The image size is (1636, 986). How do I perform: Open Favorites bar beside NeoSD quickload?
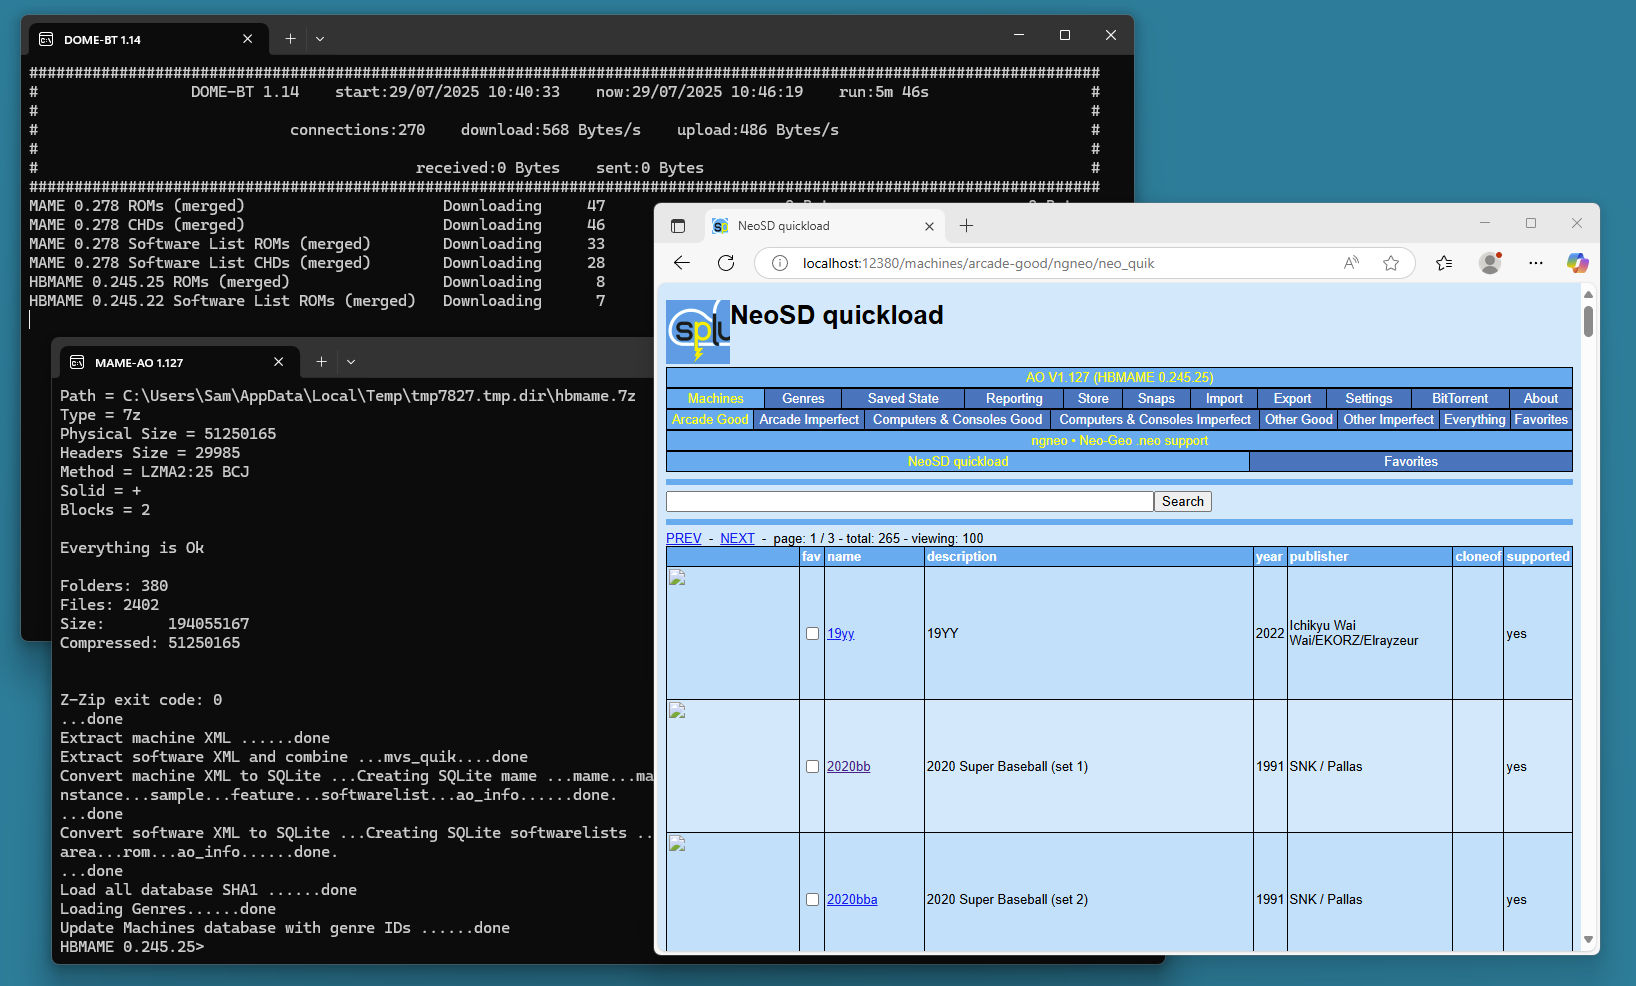coord(1411,461)
